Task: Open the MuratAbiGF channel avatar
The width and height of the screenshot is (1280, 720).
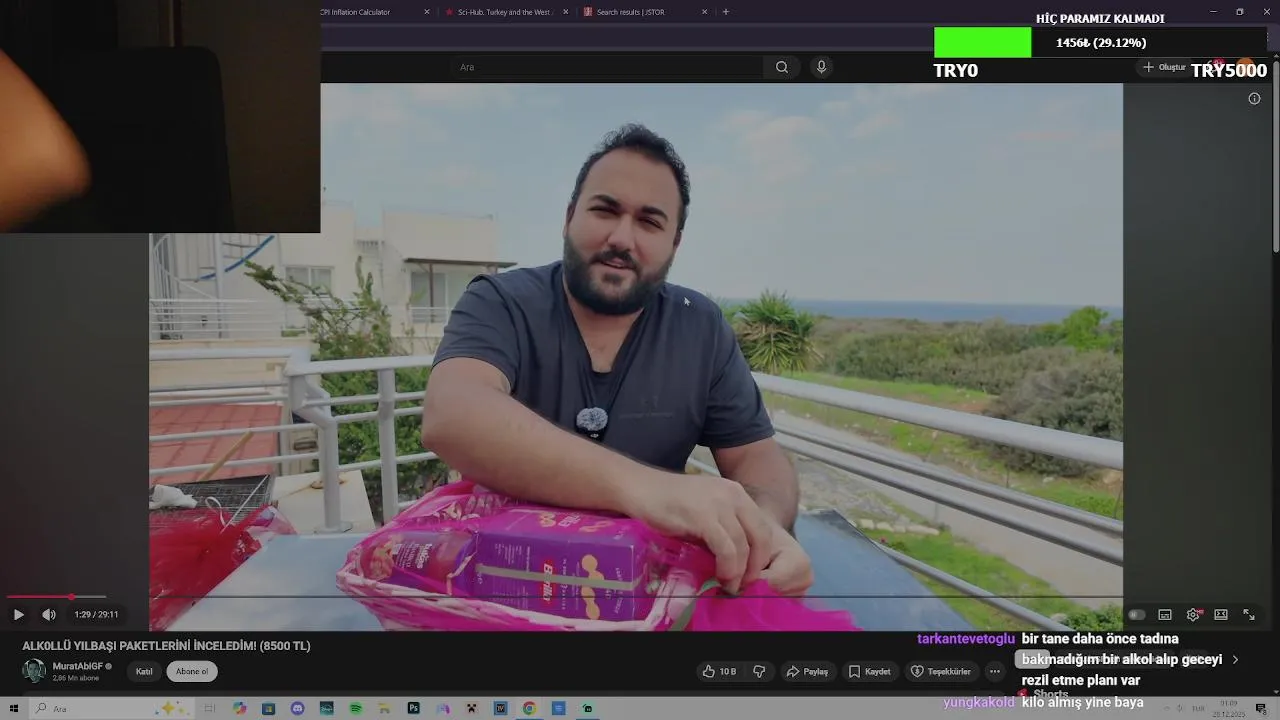Action: [34, 671]
